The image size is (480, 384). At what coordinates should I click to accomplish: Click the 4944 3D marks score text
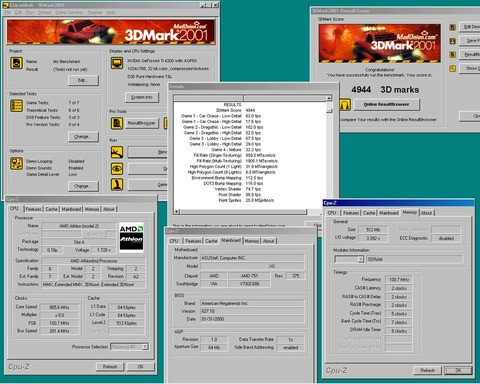[x=385, y=90]
